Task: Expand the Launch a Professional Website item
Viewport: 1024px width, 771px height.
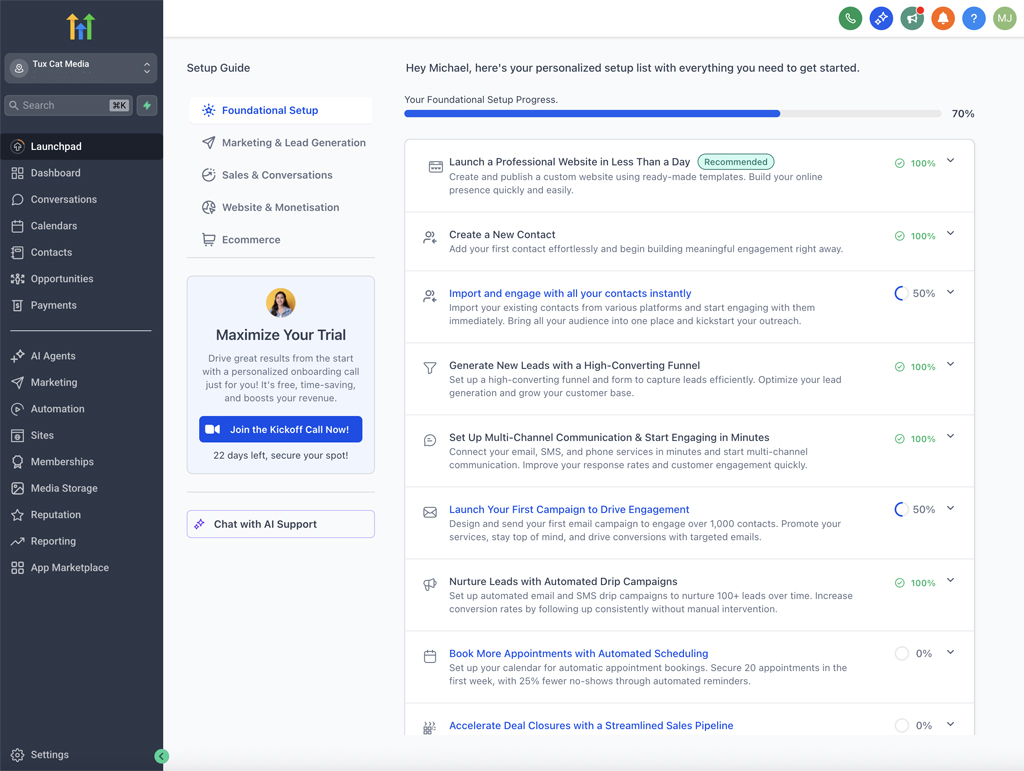Action: (x=950, y=161)
